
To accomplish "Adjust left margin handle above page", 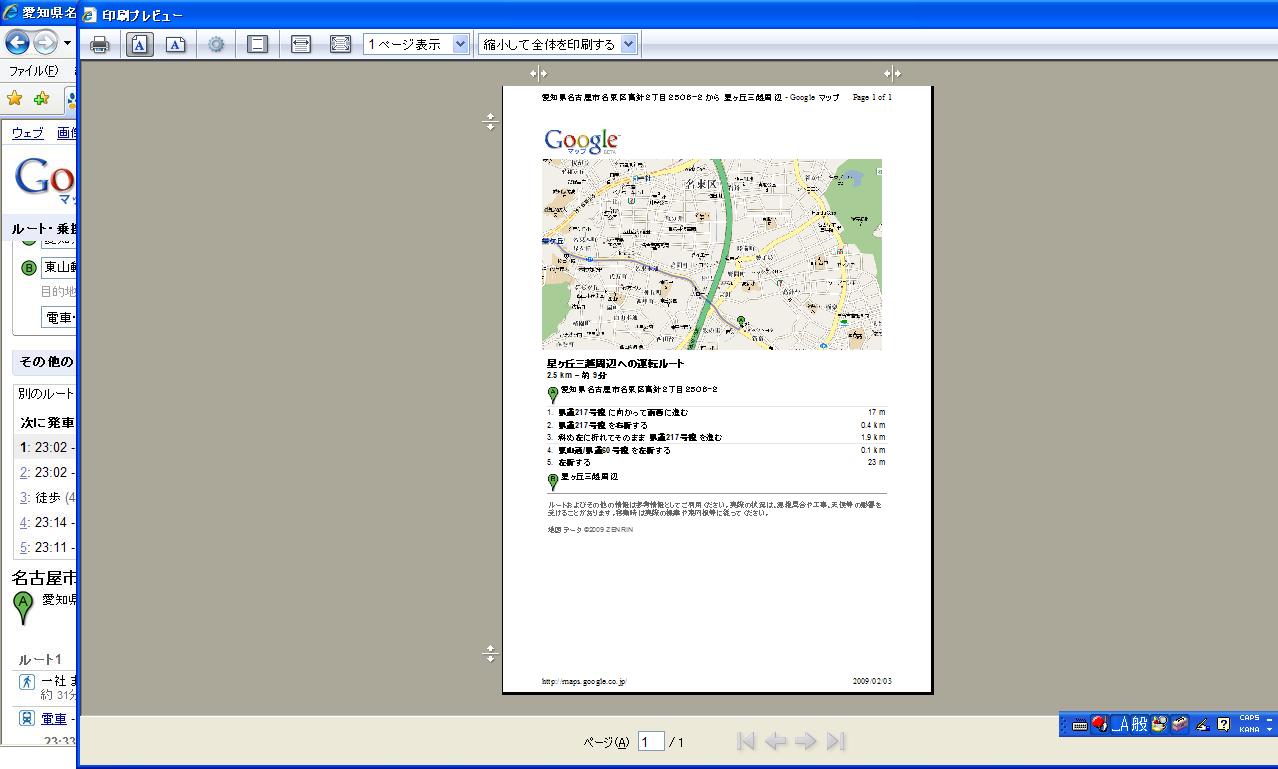I will pos(538,73).
